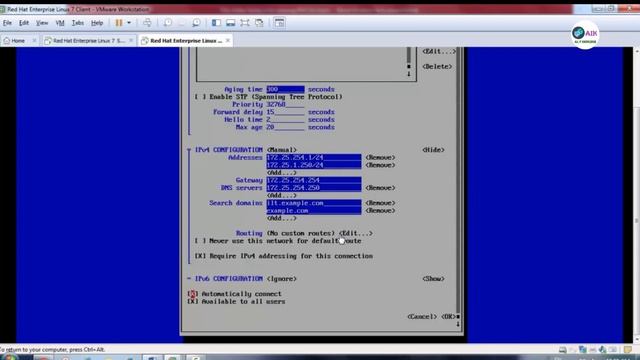Remove the example.com search domain
This screenshot has width=640, height=360.
tap(380, 211)
